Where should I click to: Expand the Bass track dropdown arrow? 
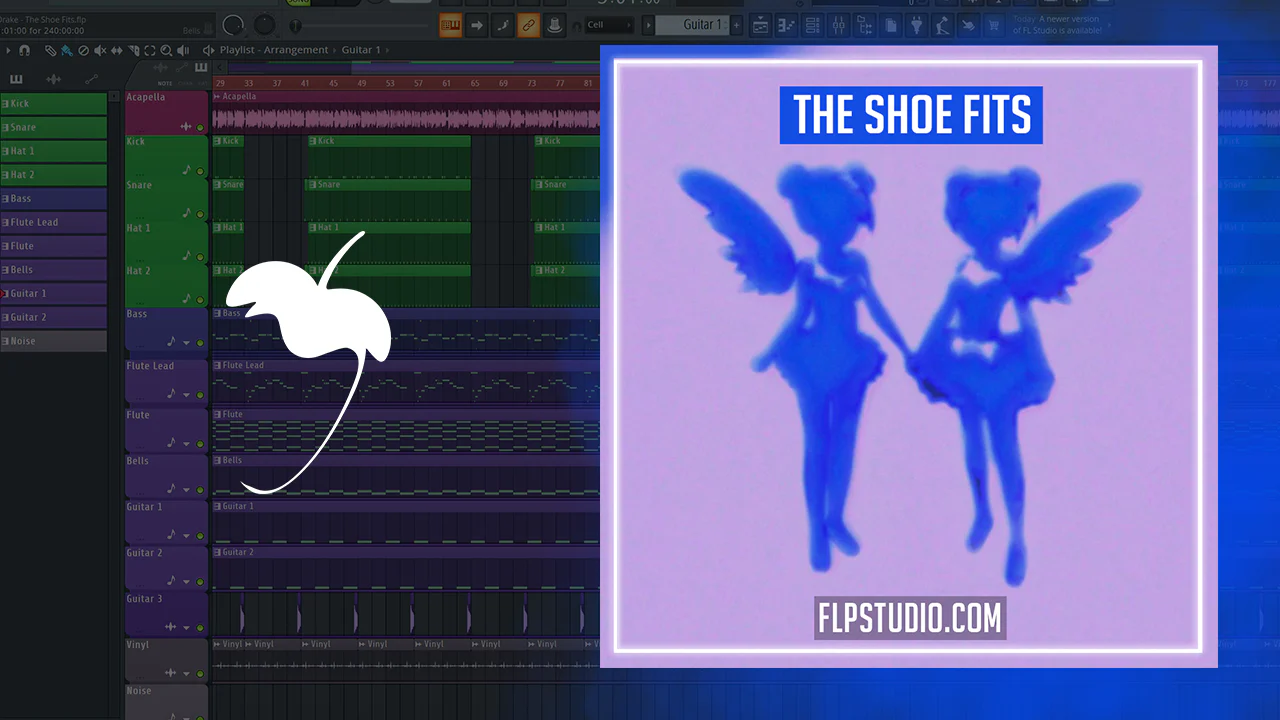point(186,343)
